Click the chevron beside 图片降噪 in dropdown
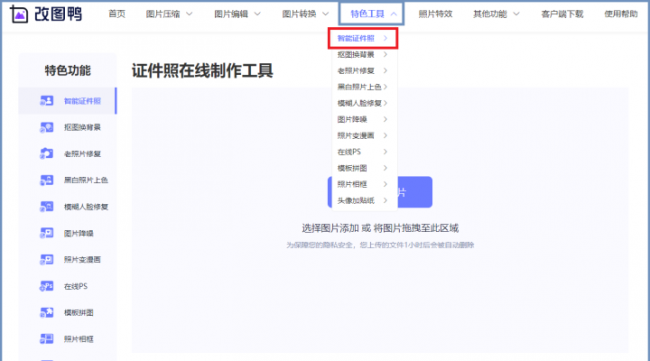650x361 pixels. click(x=386, y=119)
